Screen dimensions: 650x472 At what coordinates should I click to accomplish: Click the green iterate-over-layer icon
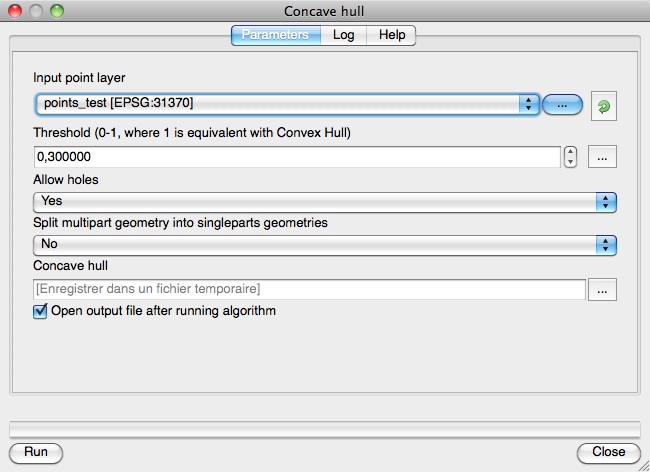(602, 104)
